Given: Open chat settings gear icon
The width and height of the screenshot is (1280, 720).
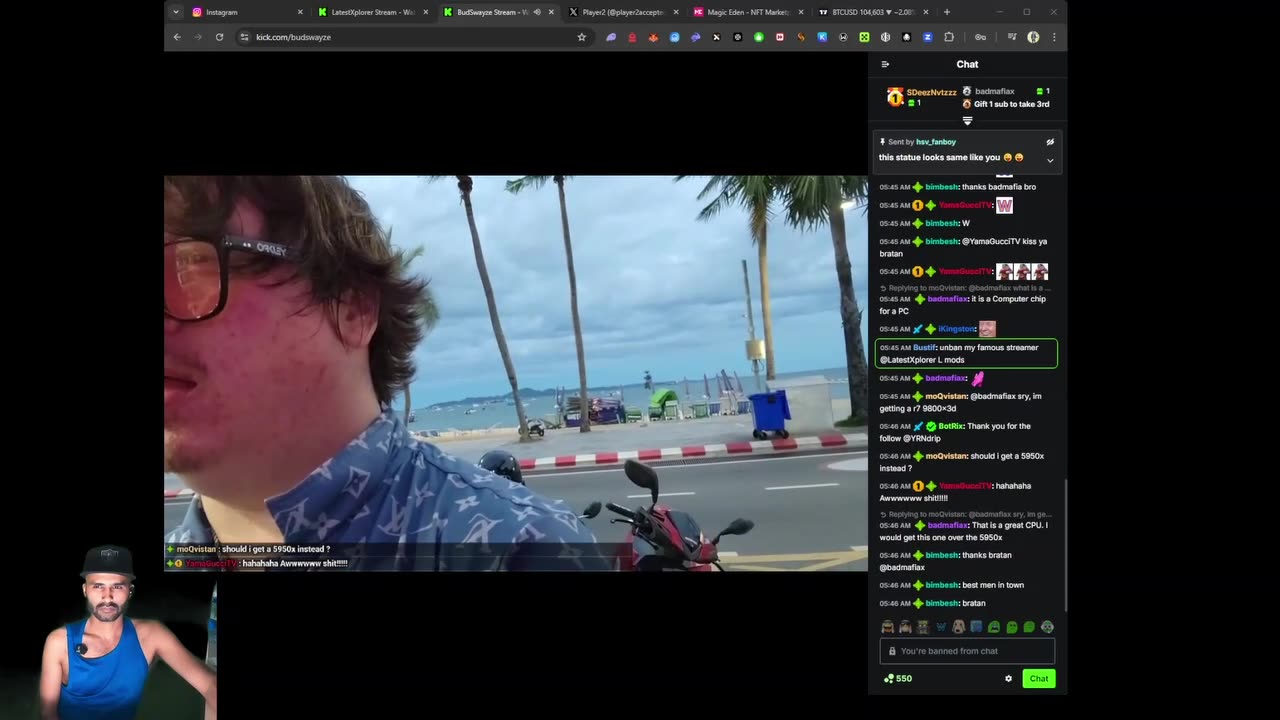Looking at the screenshot, I should point(1008,678).
